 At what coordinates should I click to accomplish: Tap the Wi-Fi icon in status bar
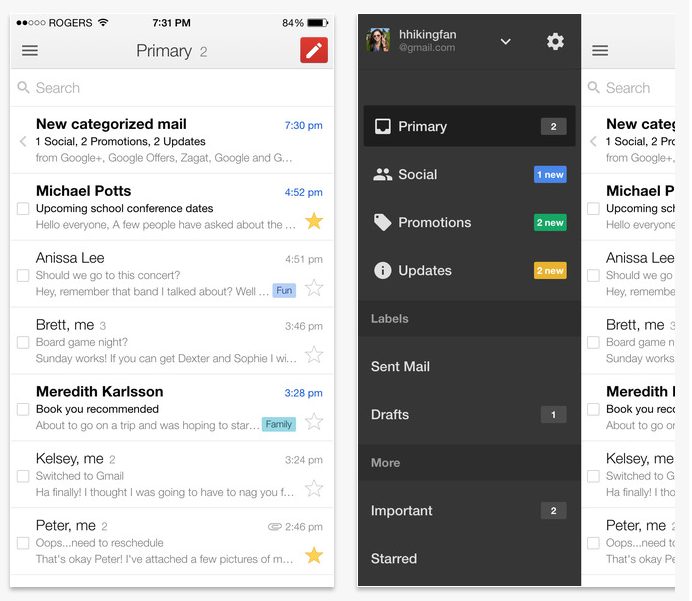pyautogui.click(x=103, y=23)
